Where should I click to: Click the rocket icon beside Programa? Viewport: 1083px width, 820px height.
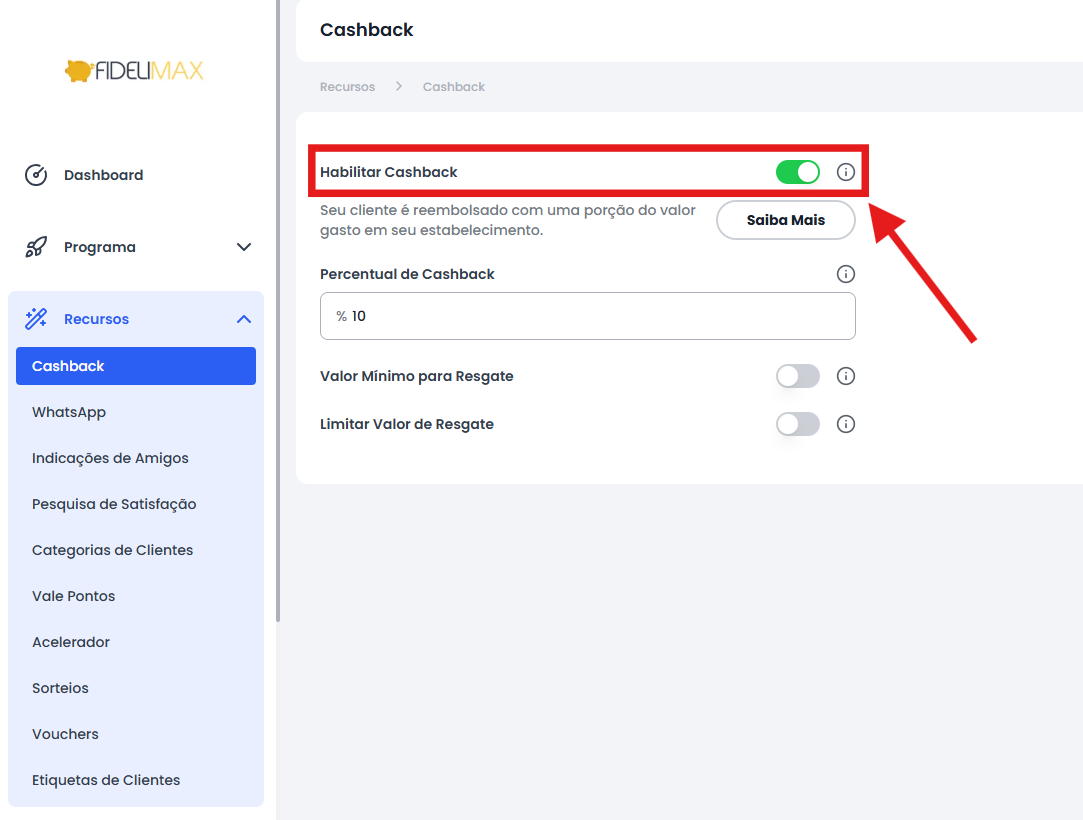(36, 247)
